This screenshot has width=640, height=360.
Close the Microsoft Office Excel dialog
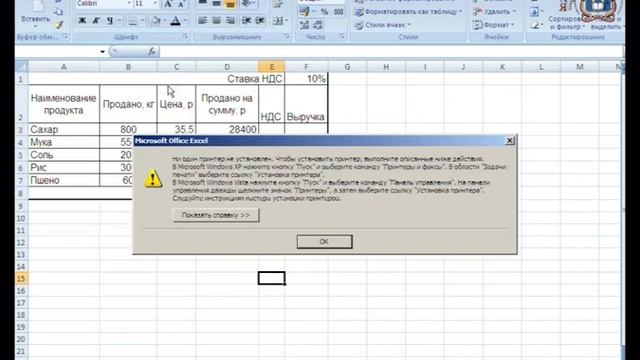click(x=509, y=140)
